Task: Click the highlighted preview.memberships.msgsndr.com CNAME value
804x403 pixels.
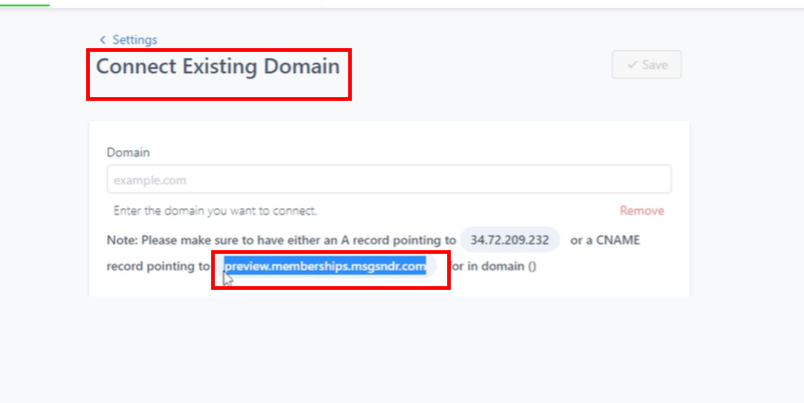Action: click(327, 267)
